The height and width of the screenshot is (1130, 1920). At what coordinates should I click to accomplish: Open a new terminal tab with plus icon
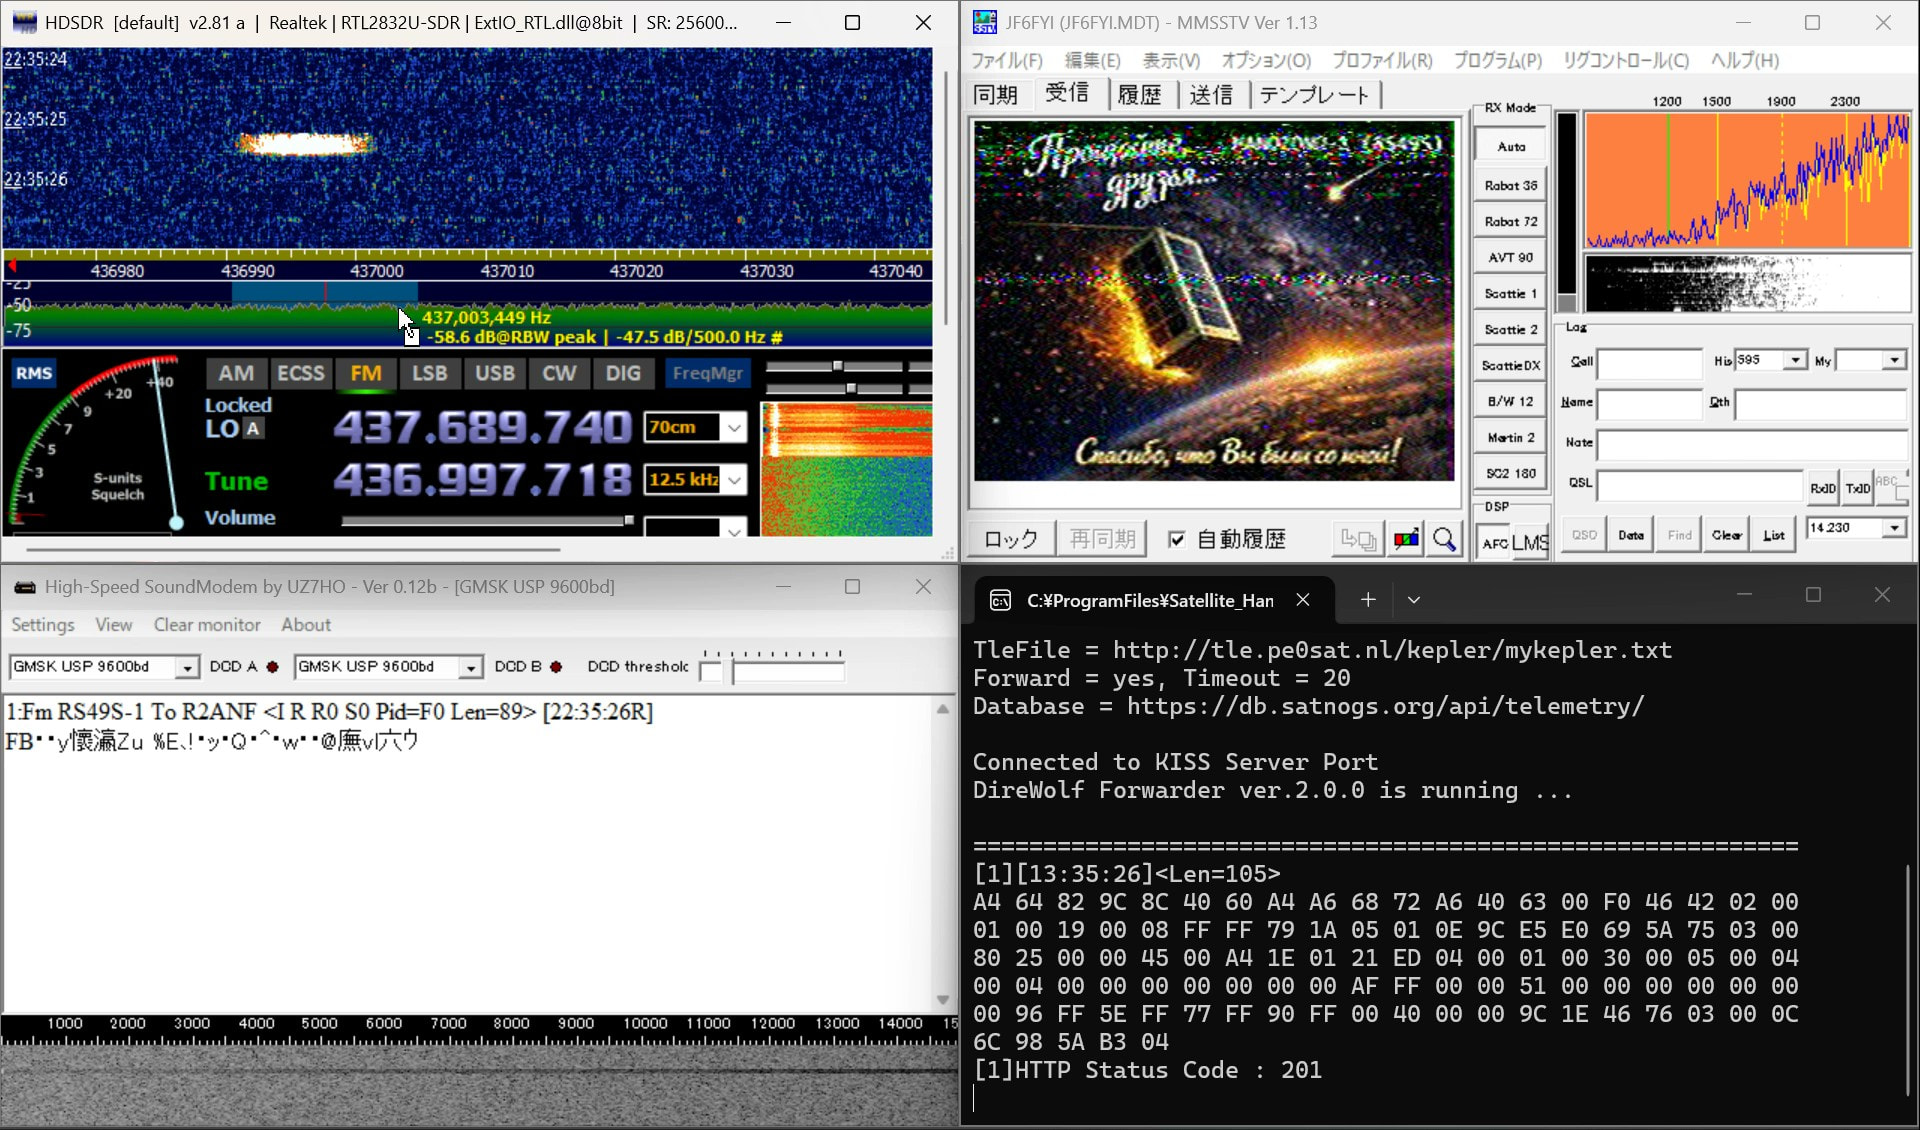point(1367,600)
